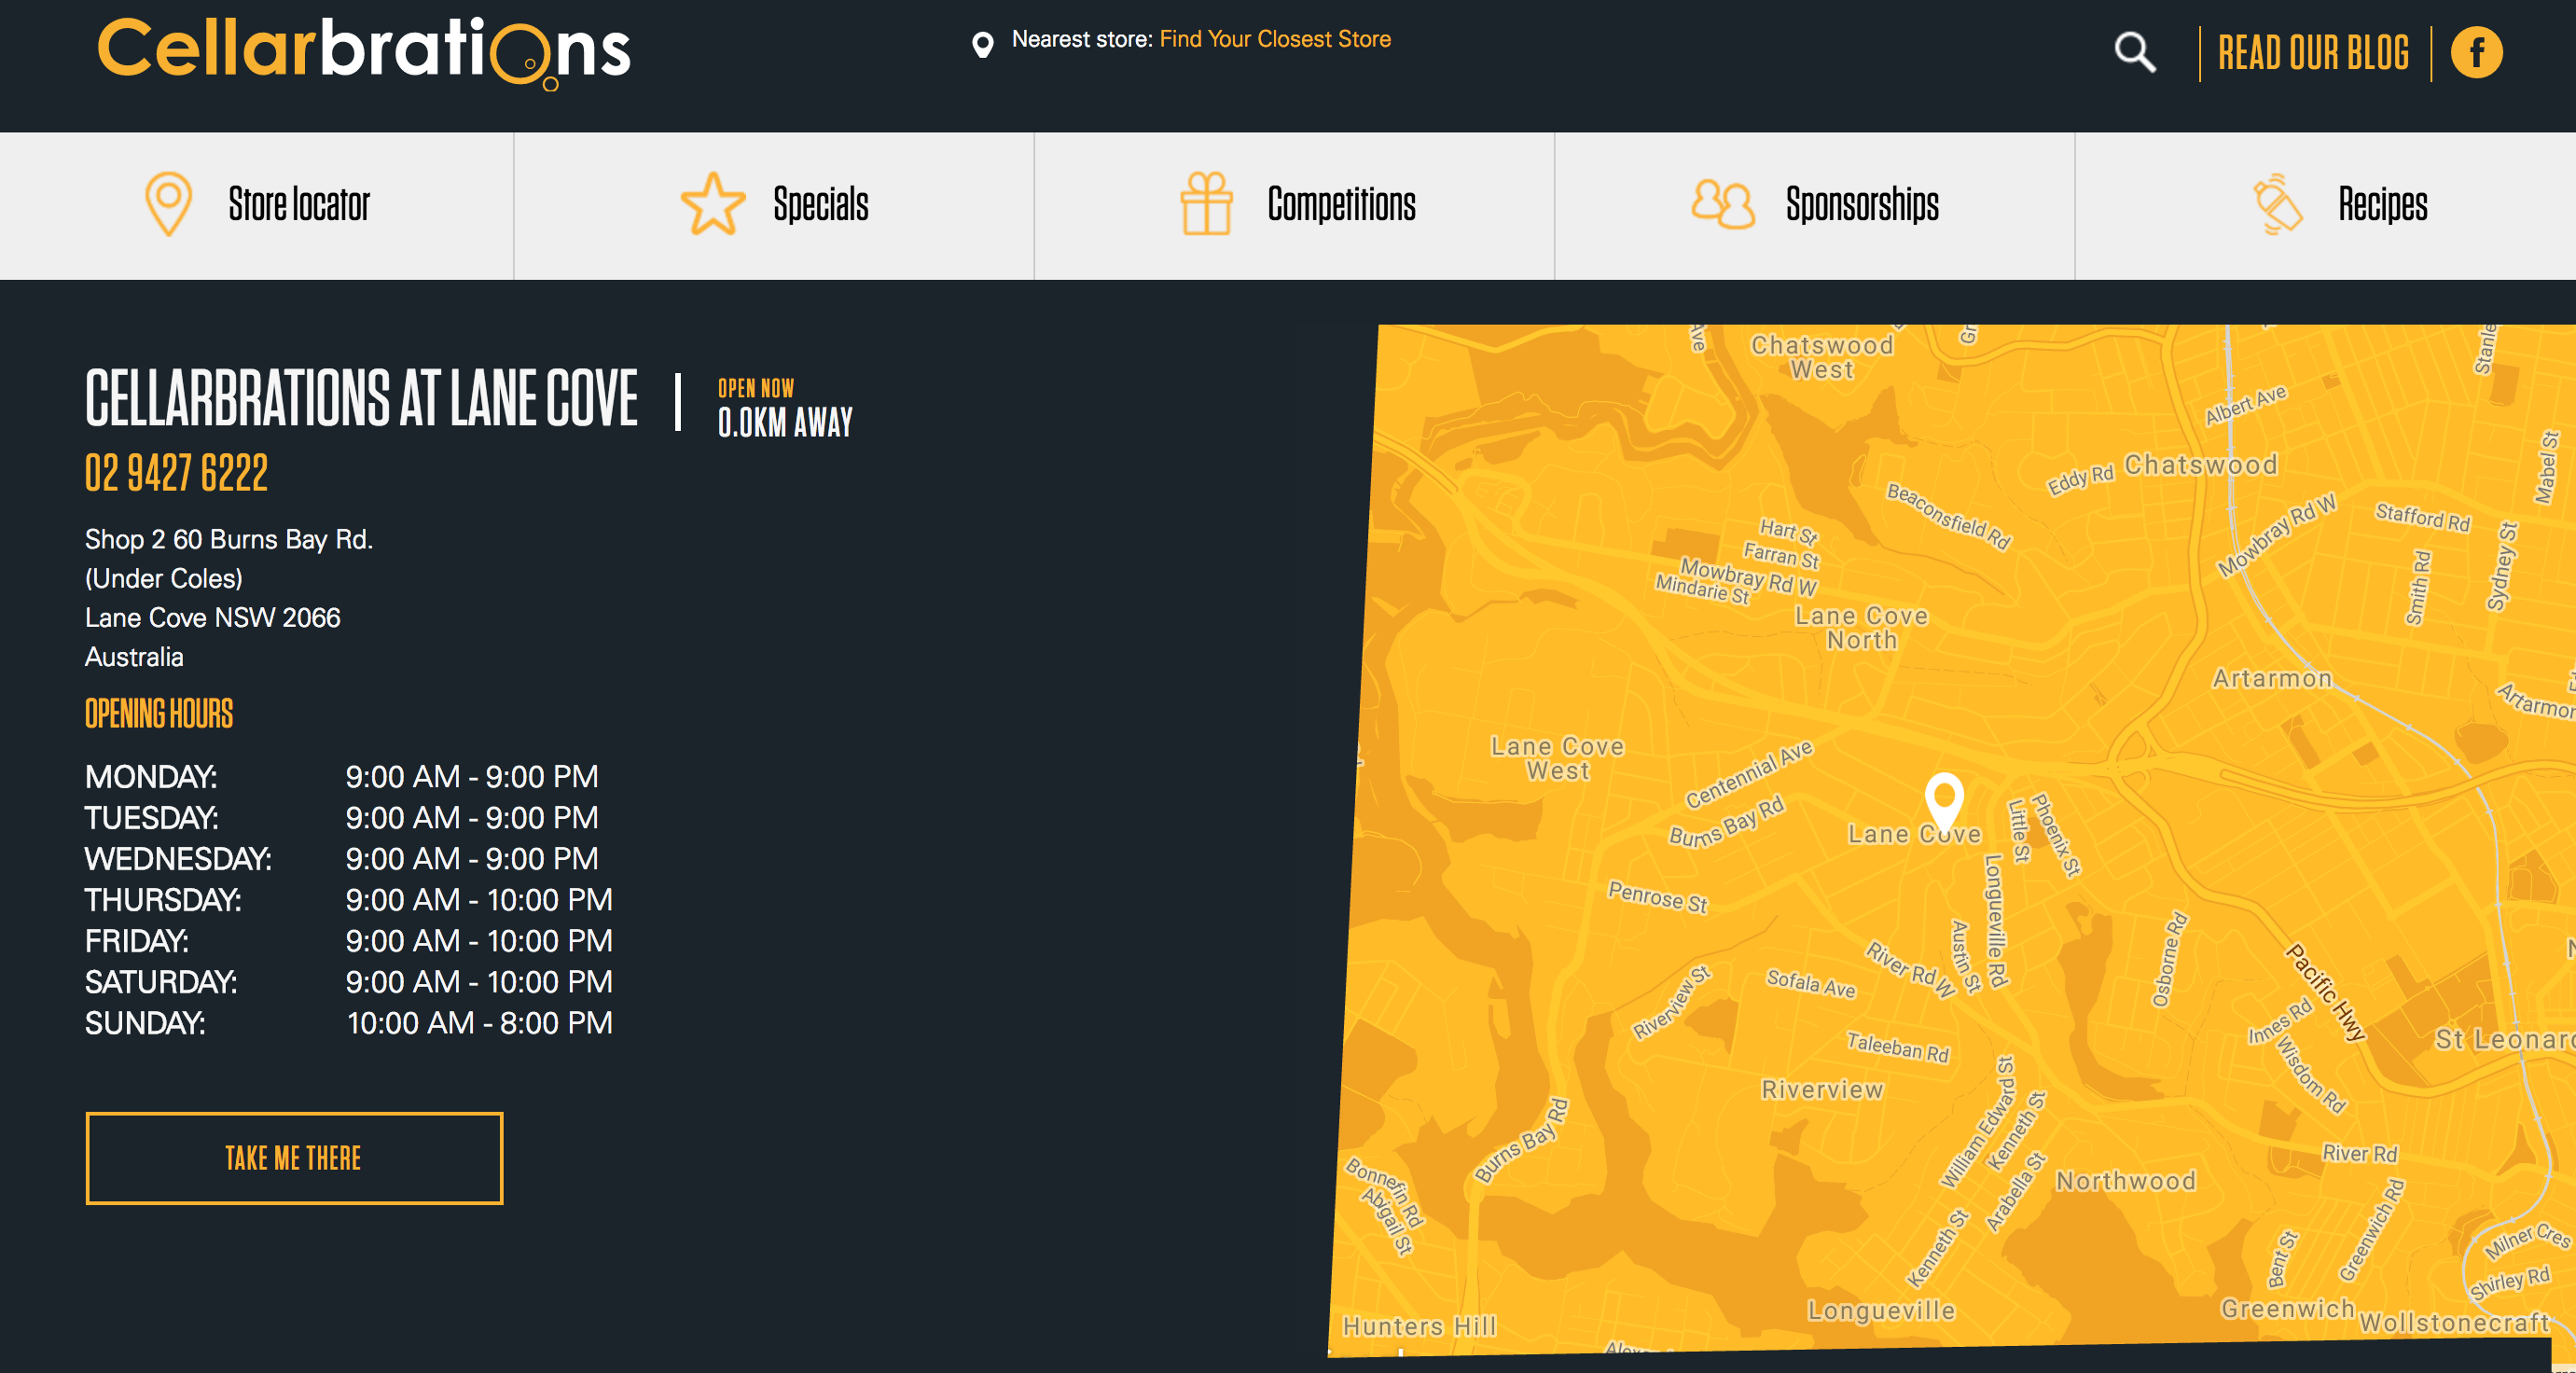Click the Competitions gift box icon

[1206, 204]
